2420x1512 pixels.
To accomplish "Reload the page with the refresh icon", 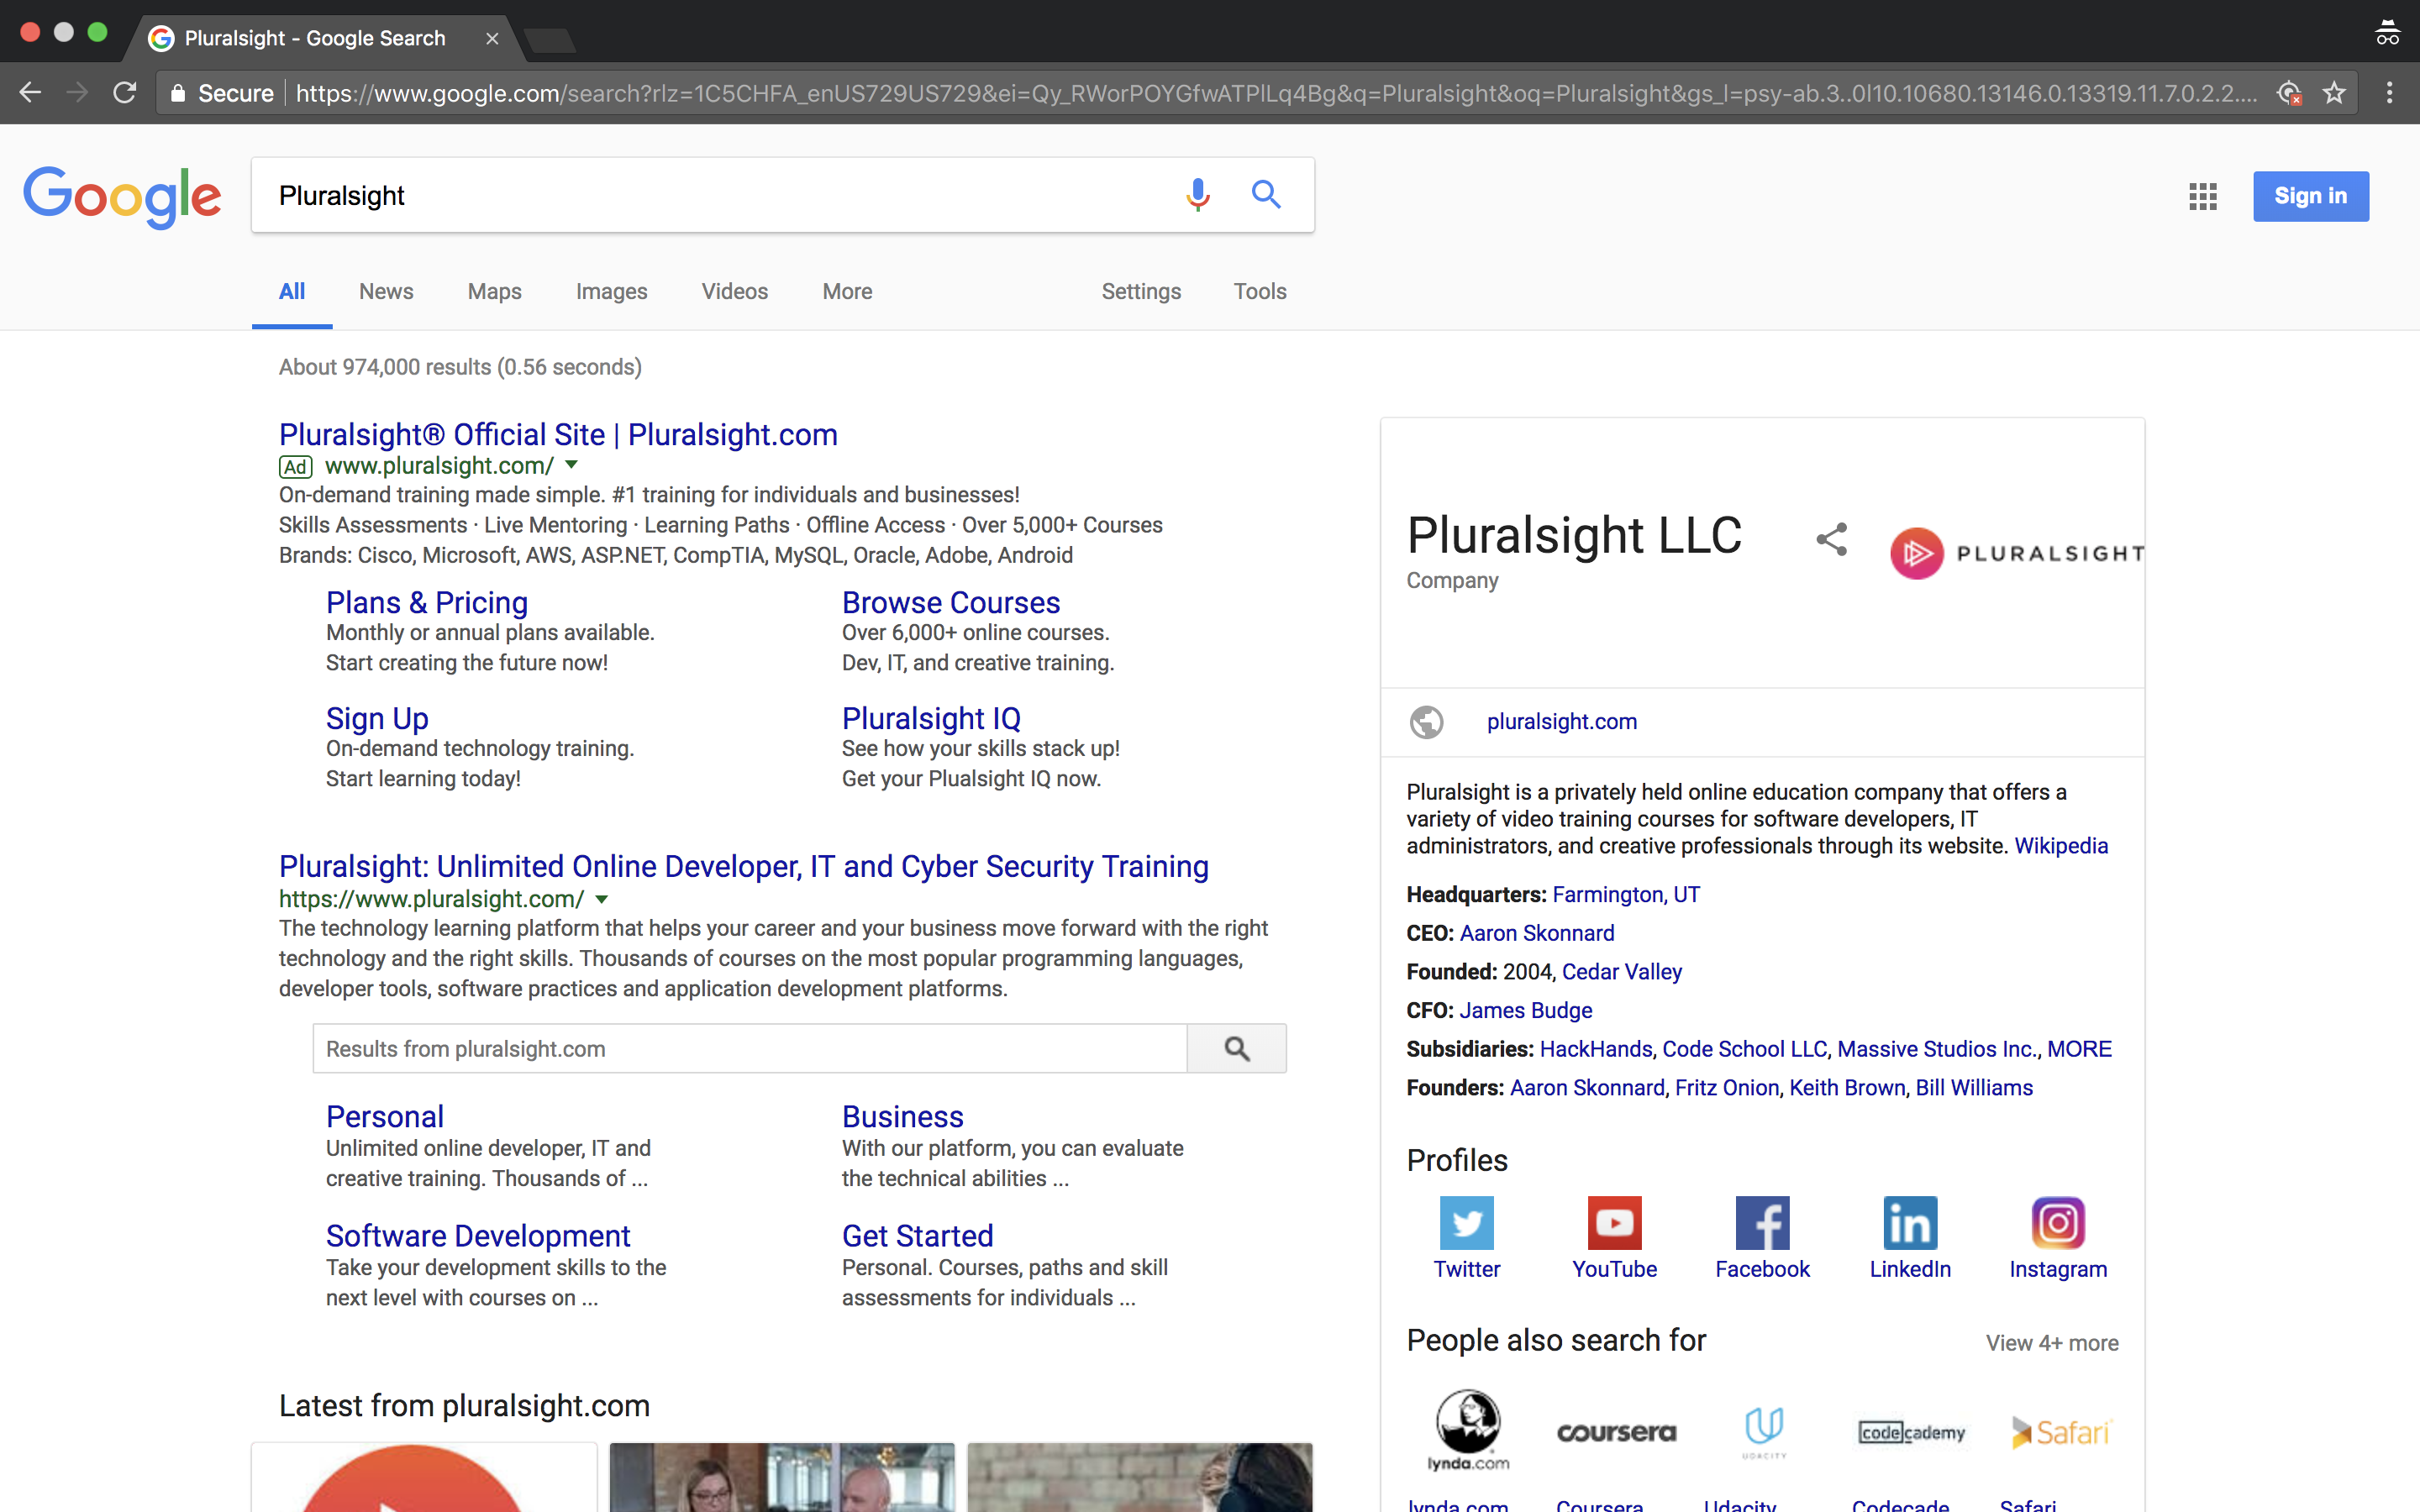I will 124,93.
